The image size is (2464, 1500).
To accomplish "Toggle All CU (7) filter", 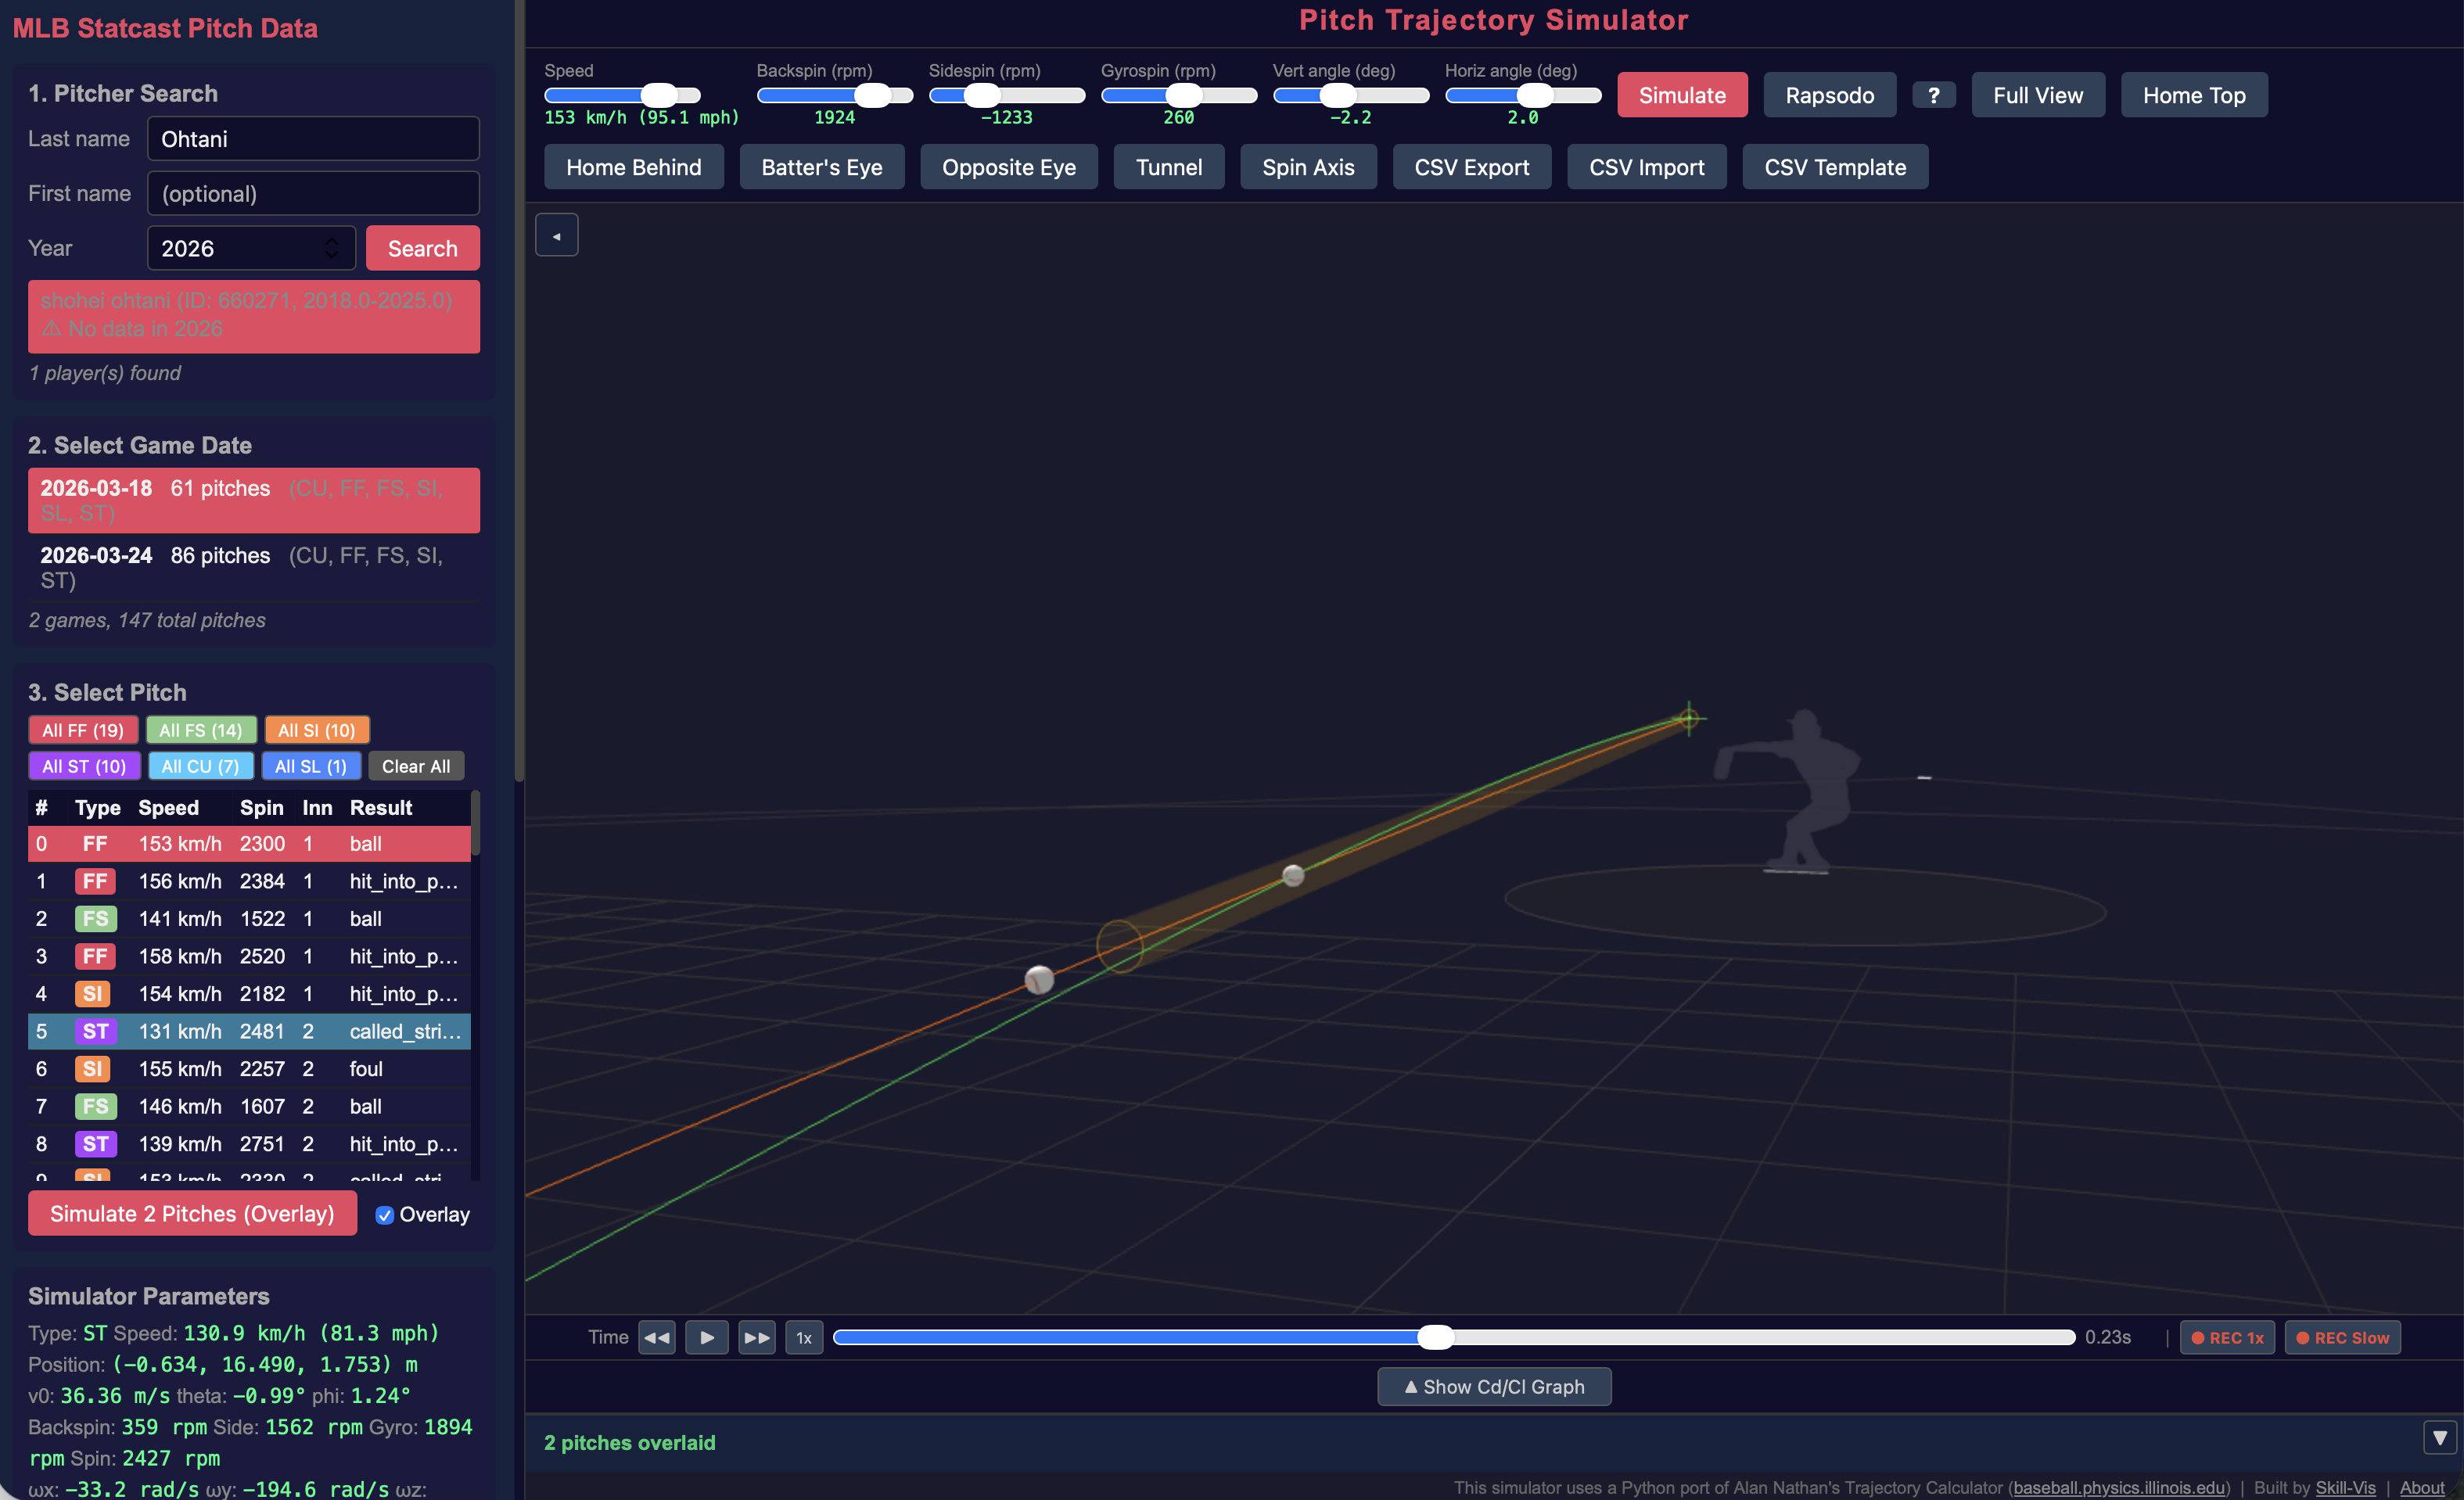I will [201, 766].
